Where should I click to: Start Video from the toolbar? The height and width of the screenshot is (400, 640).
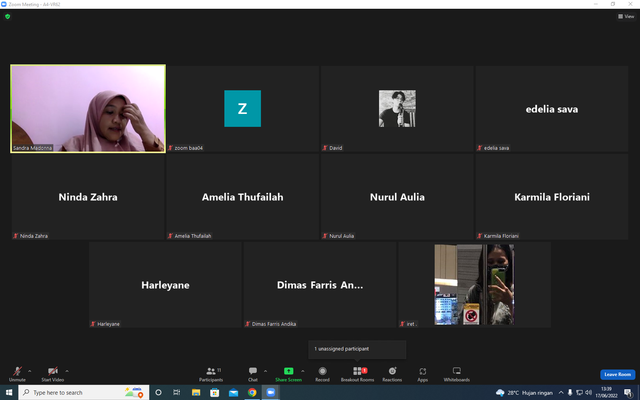[x=53, y=373]
